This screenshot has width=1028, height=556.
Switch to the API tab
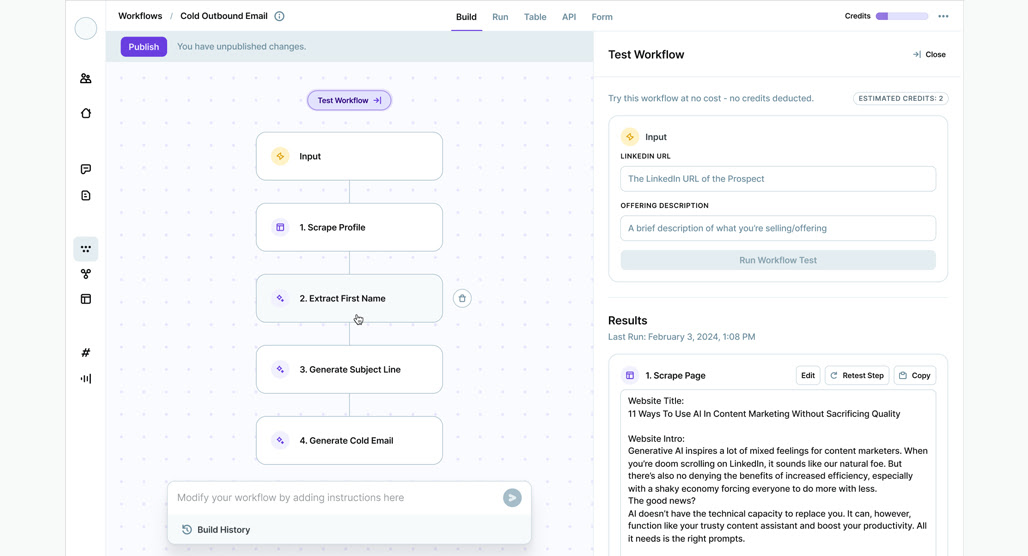pyautogui.click(x=569, y=17)
